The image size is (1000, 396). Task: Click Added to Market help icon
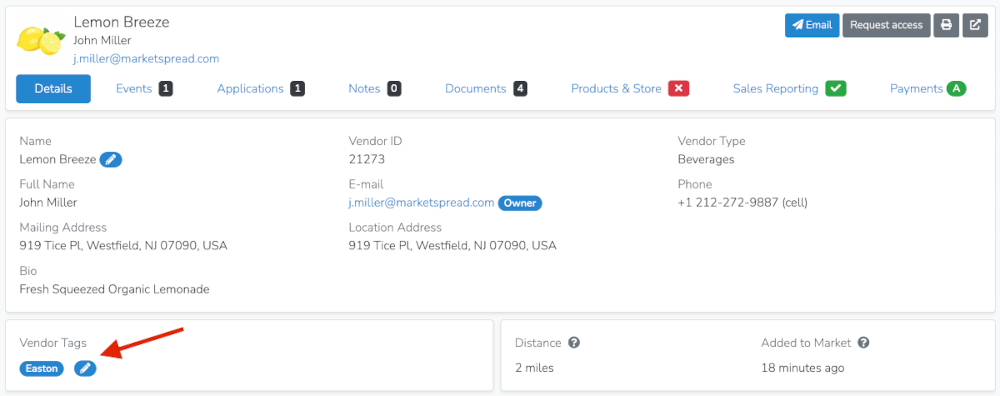click(864, 343)
